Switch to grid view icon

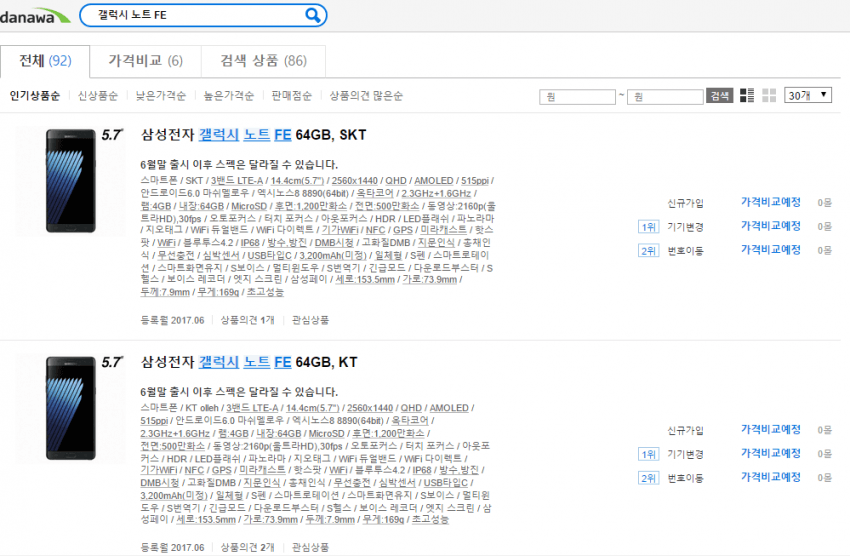(x=769, y=95)
